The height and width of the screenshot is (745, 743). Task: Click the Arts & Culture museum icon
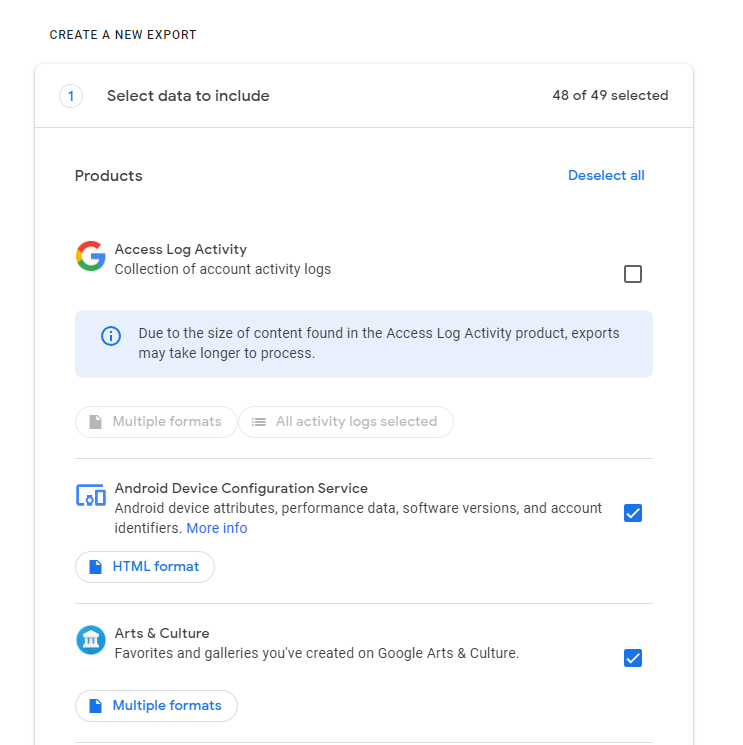click(x=91, y=640)
